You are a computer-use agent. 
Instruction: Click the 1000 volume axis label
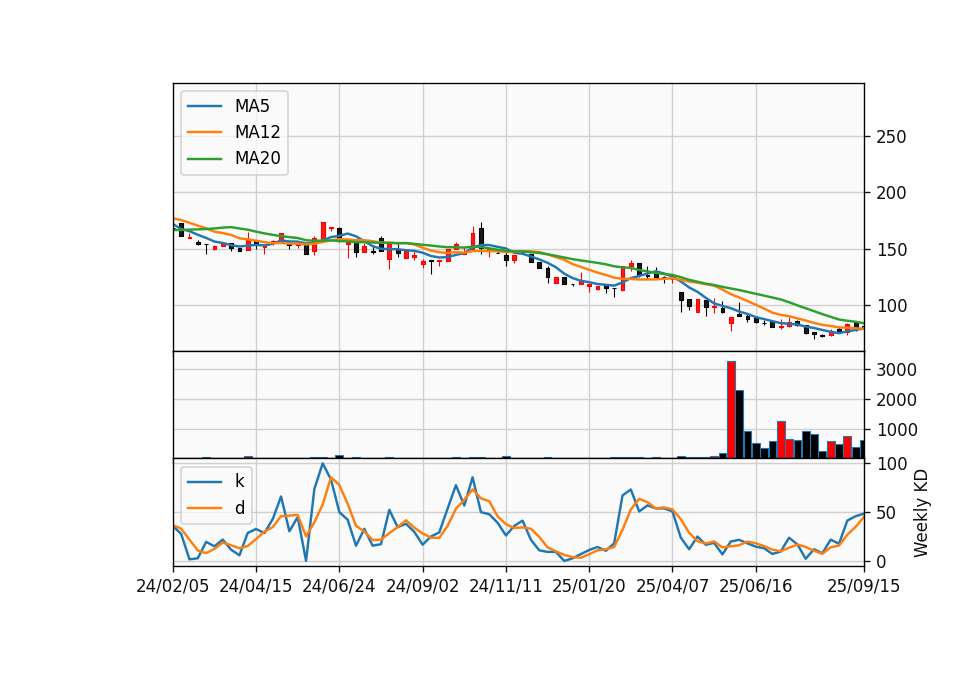(896, 430)
